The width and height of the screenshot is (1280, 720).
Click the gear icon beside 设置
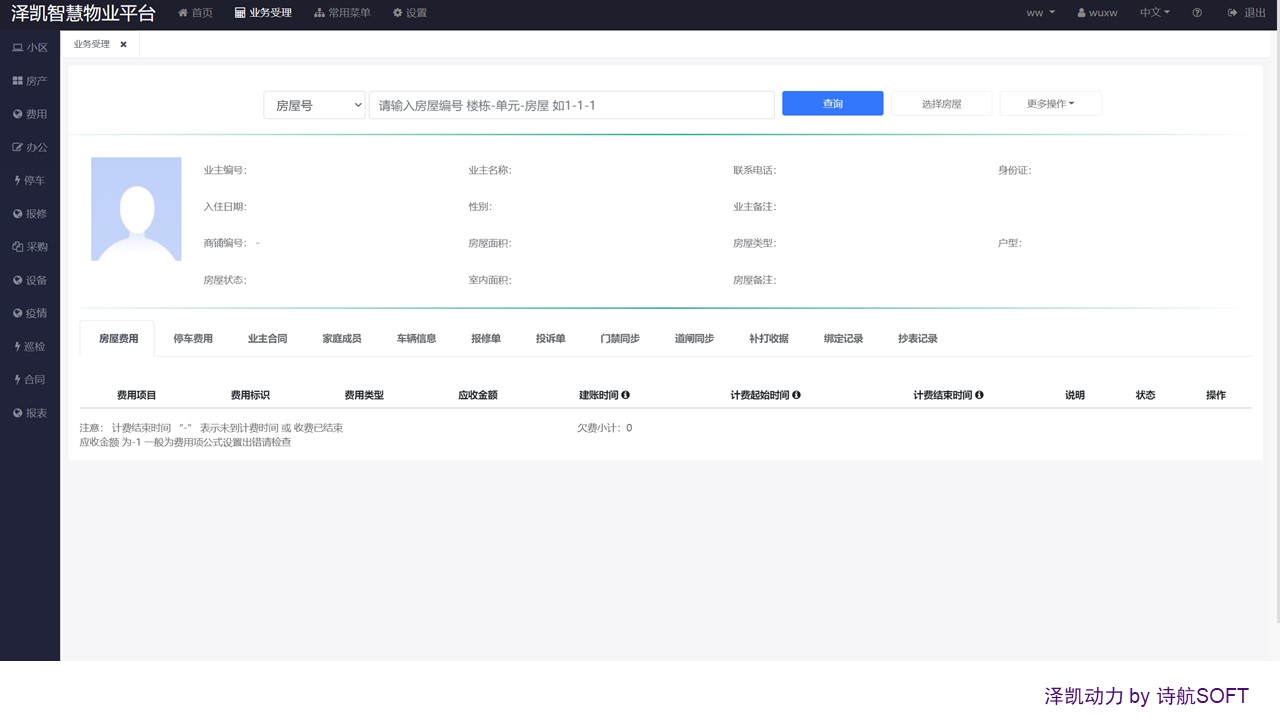(x=398, y=13)
